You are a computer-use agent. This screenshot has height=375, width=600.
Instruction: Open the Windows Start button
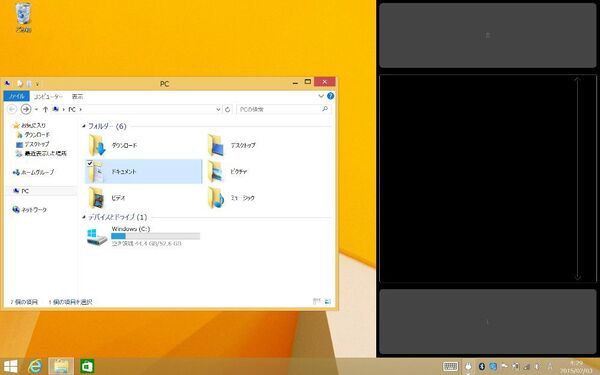(x=10, y=367)
